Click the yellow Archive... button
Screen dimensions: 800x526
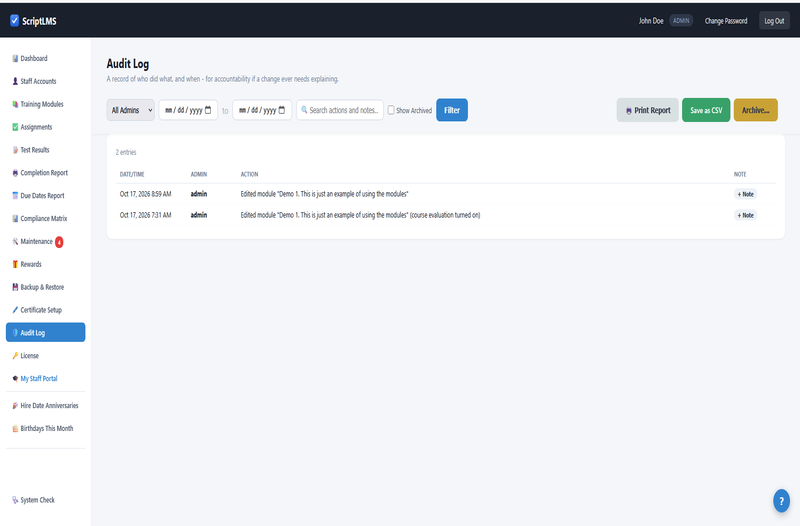click(755, 110)
